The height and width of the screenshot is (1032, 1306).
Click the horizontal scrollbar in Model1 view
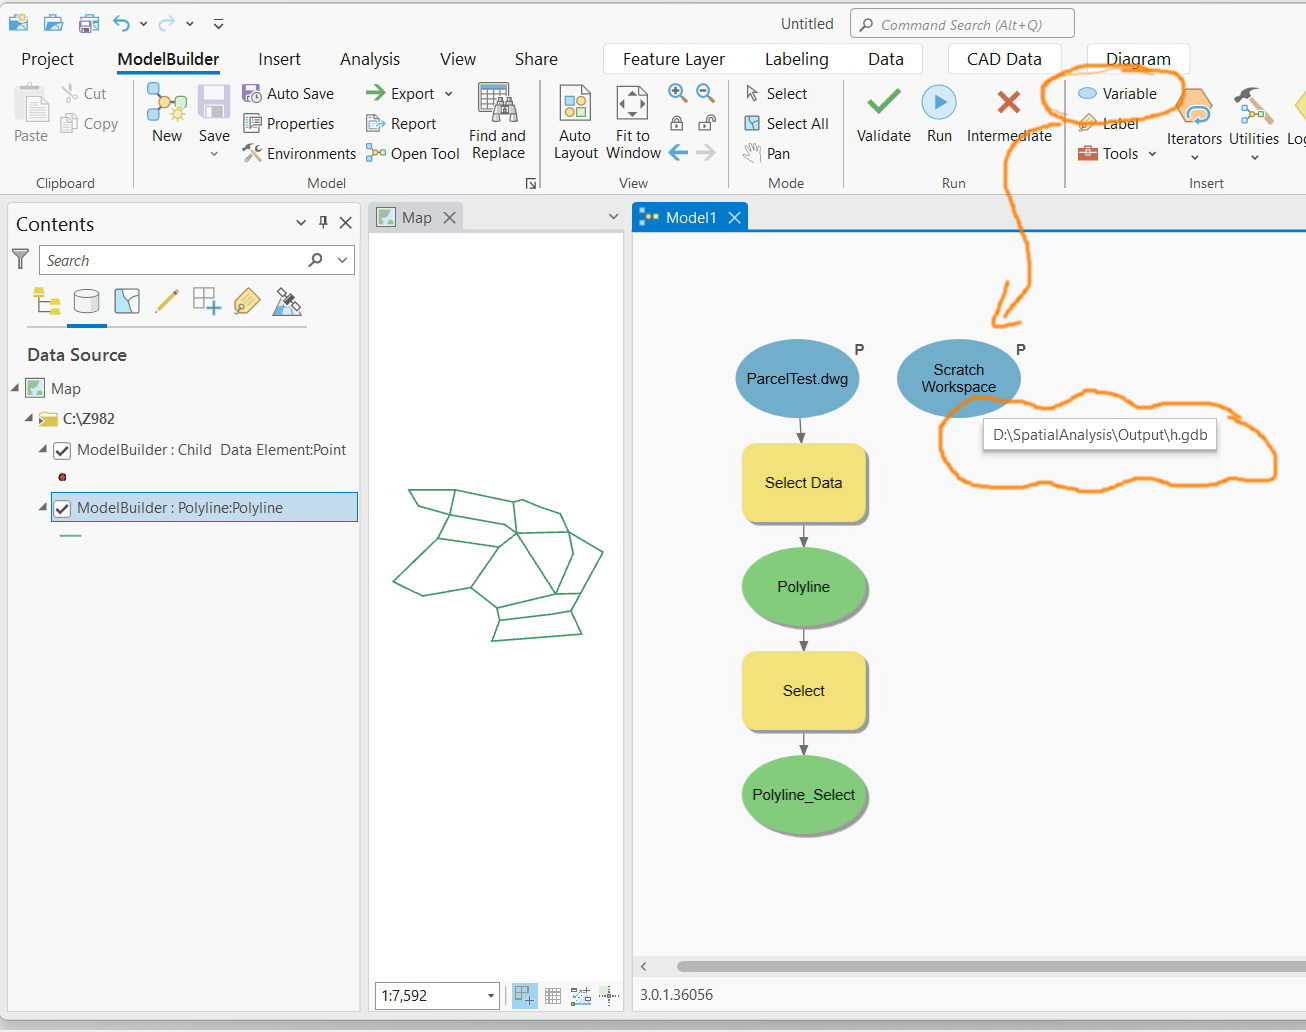tap(990, 966)
